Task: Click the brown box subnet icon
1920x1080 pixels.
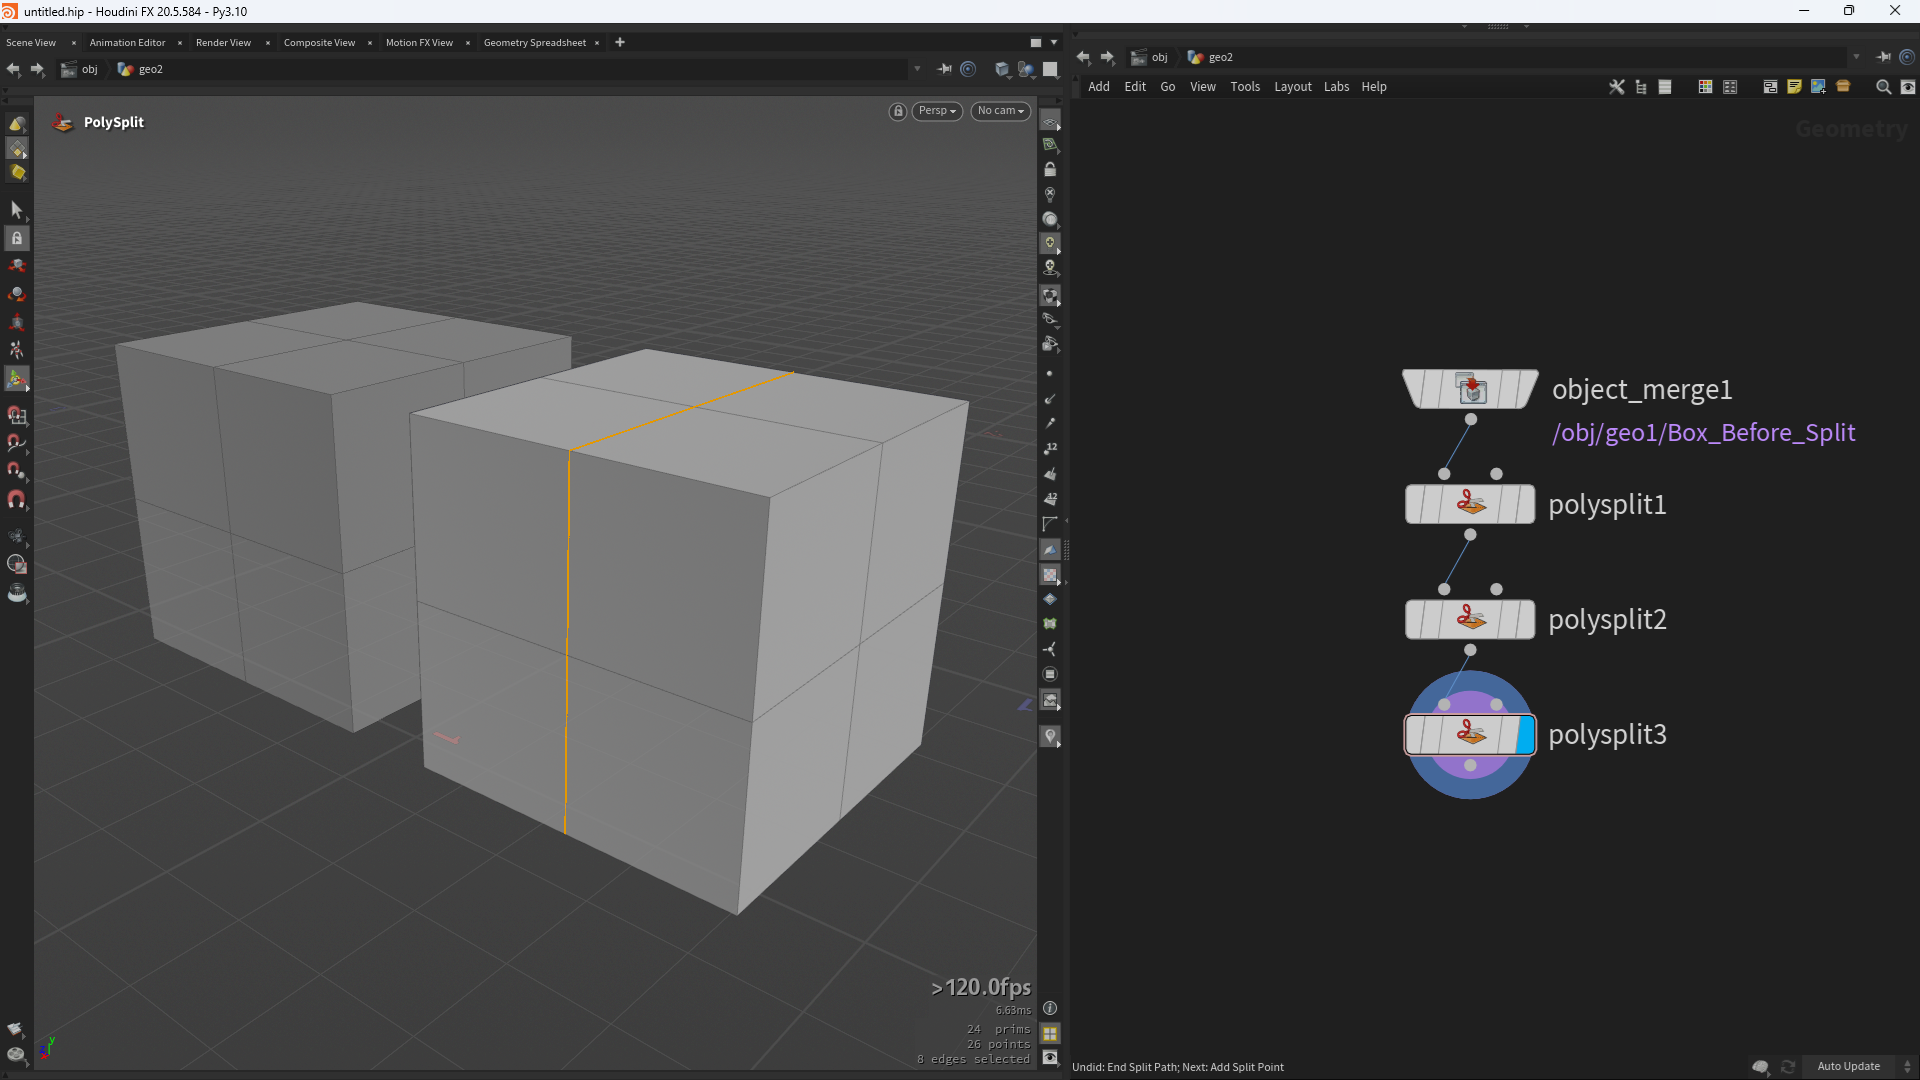Action: coord(1843,87)
